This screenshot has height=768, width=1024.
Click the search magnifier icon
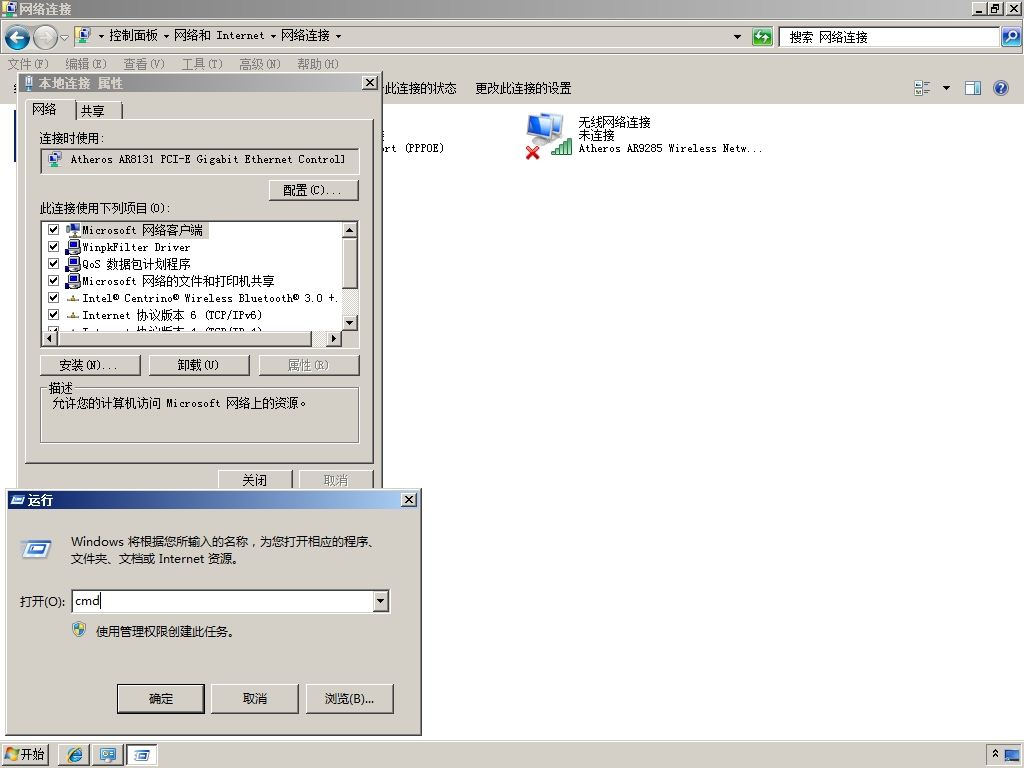pos(1010,37)
